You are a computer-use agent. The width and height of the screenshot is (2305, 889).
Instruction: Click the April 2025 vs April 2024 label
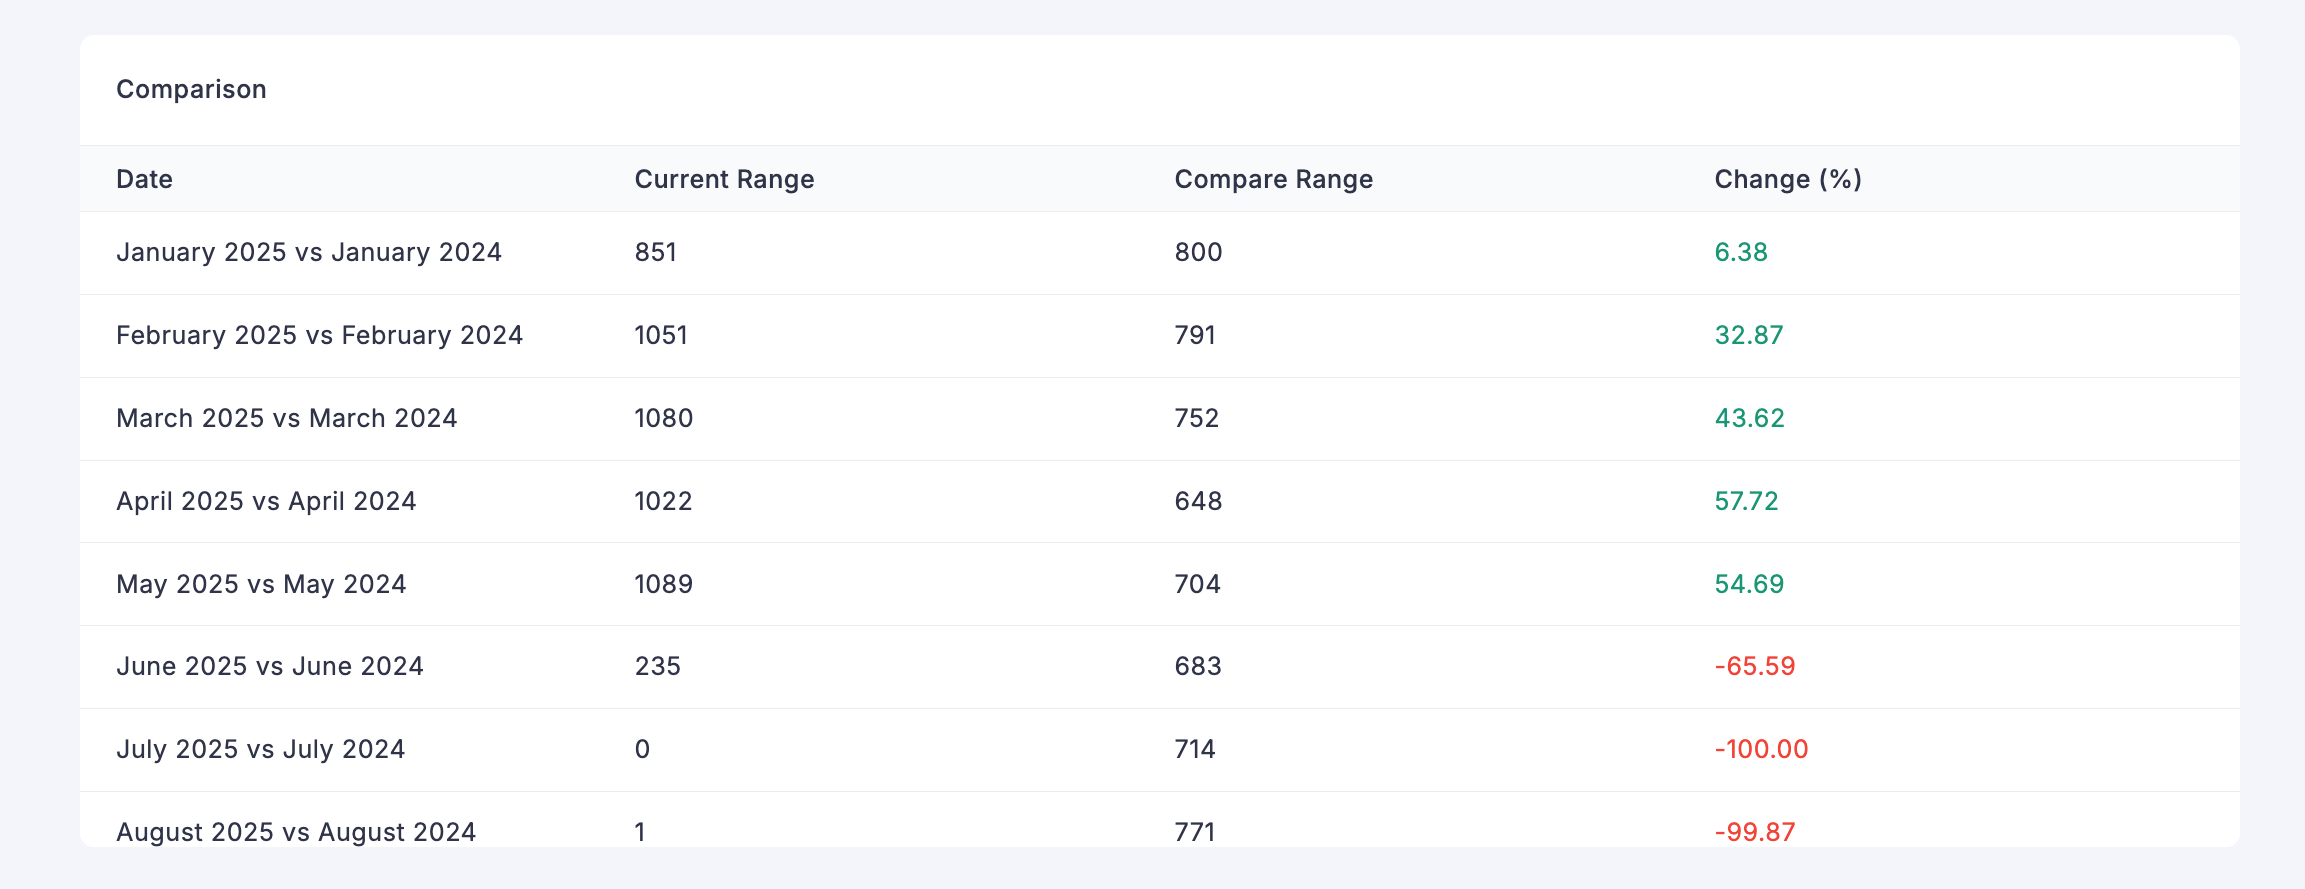266,501
